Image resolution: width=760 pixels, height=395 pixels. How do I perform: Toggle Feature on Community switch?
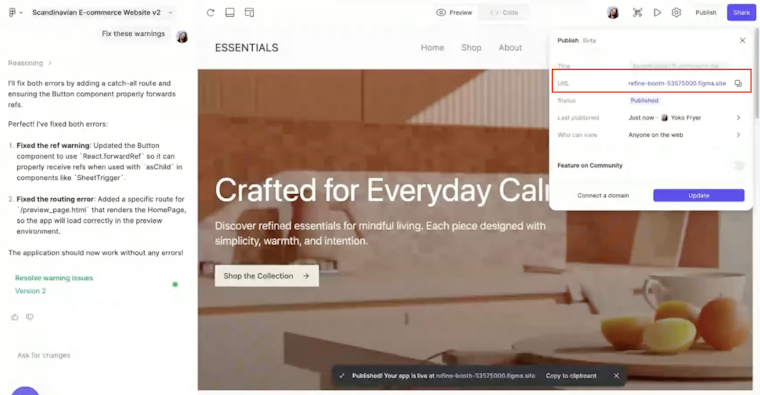click(x=739, y=166)
